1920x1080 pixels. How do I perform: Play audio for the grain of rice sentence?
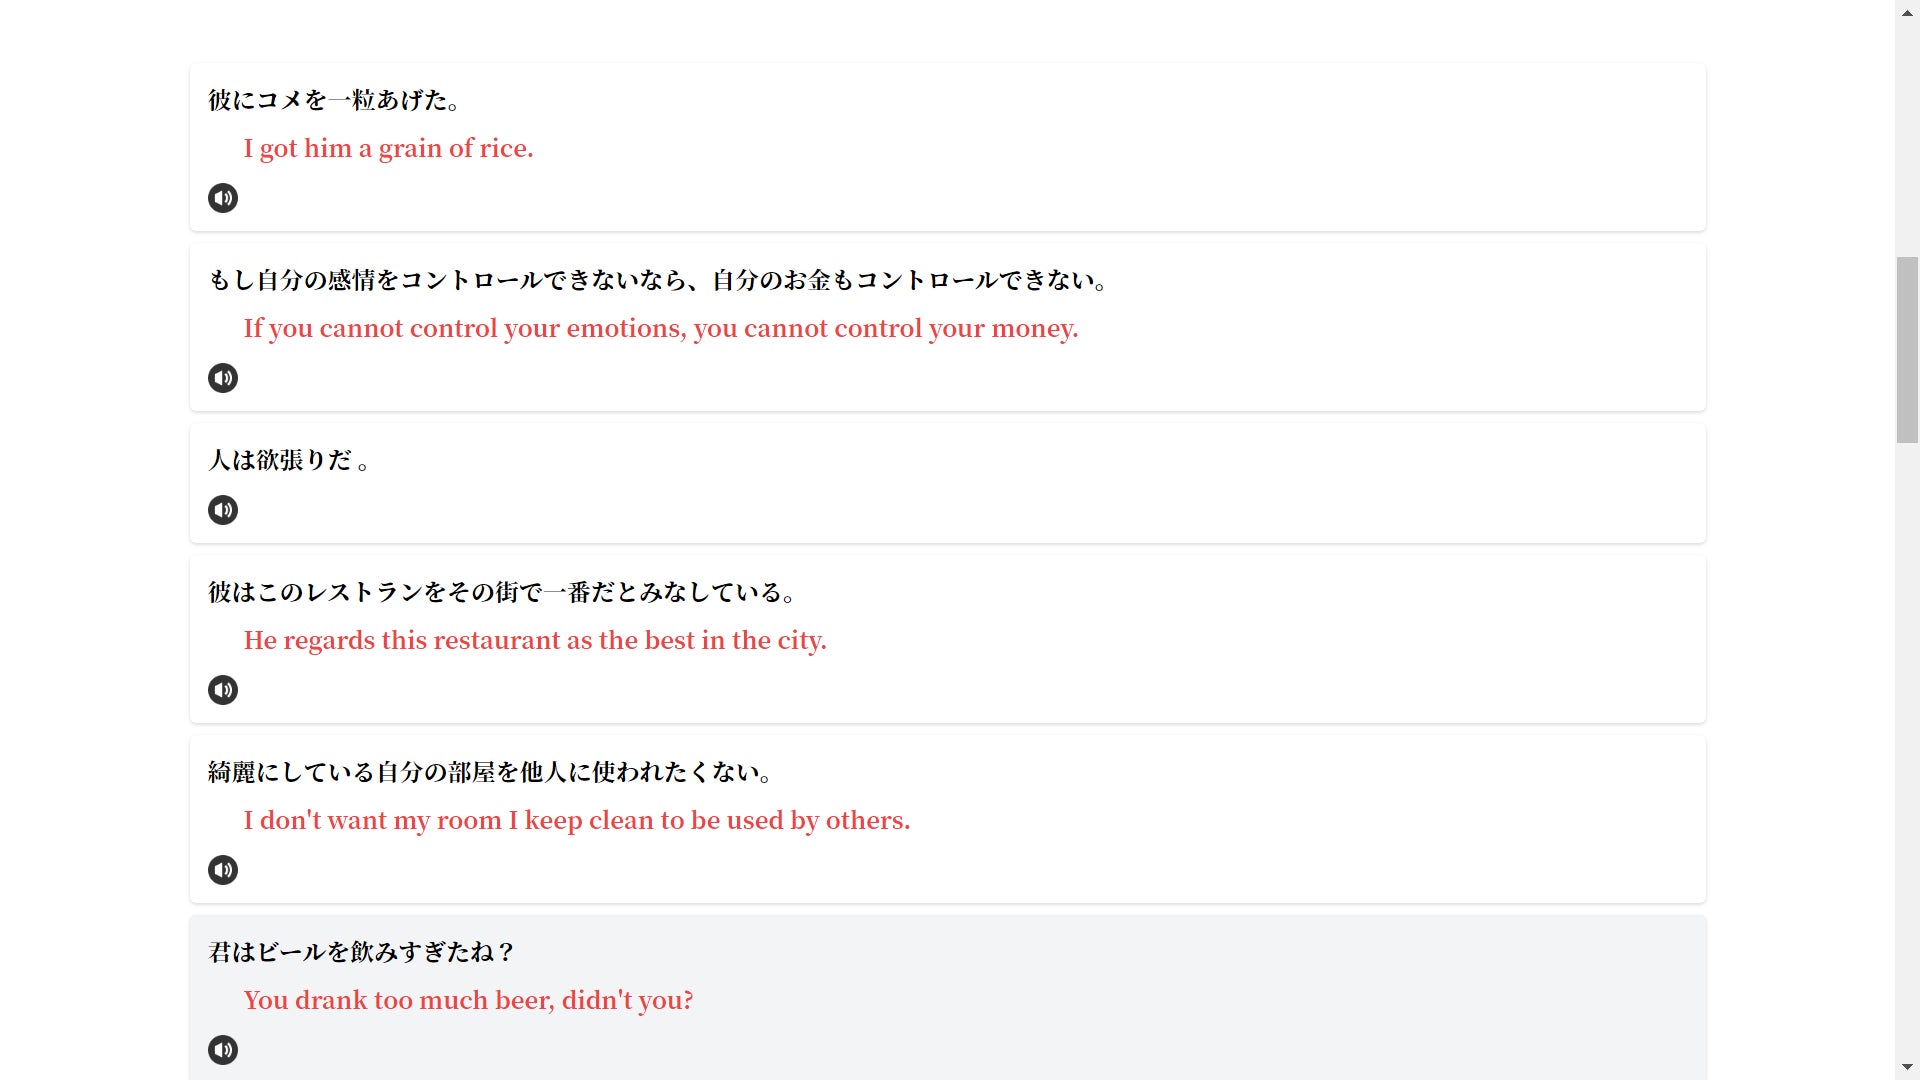click(x=222, y=198)
